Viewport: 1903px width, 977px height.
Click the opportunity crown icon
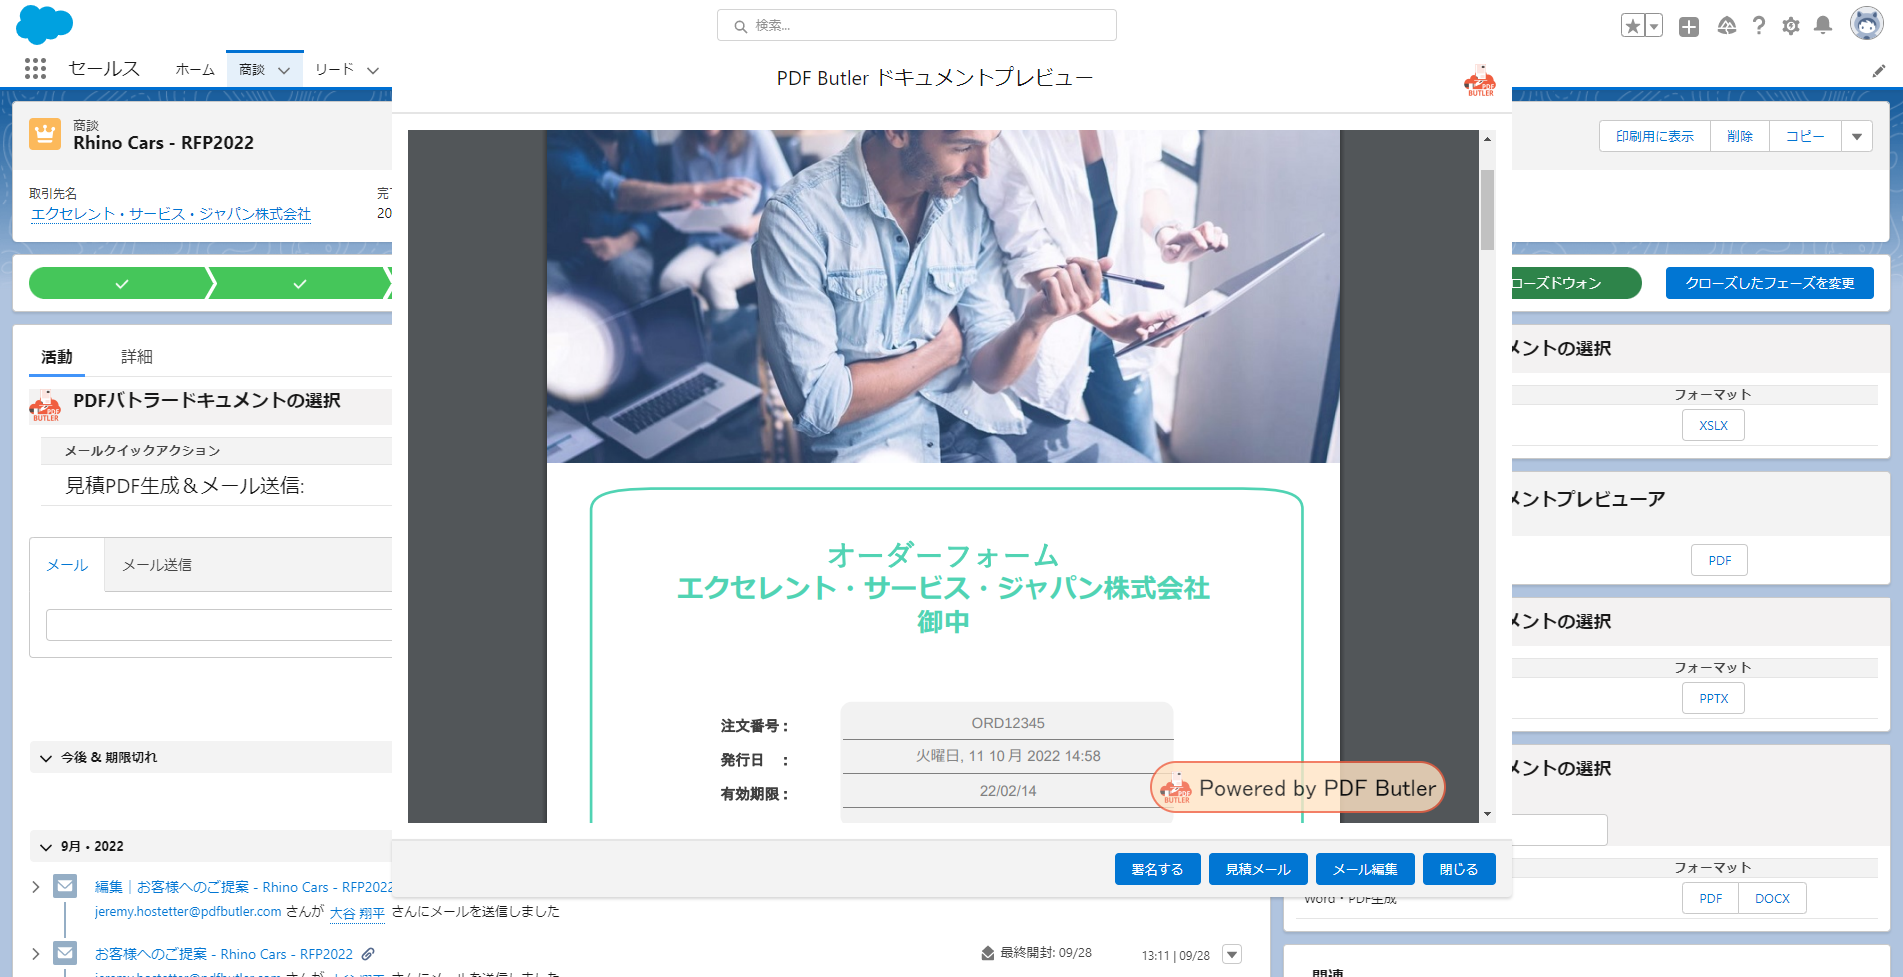point(45,133)
